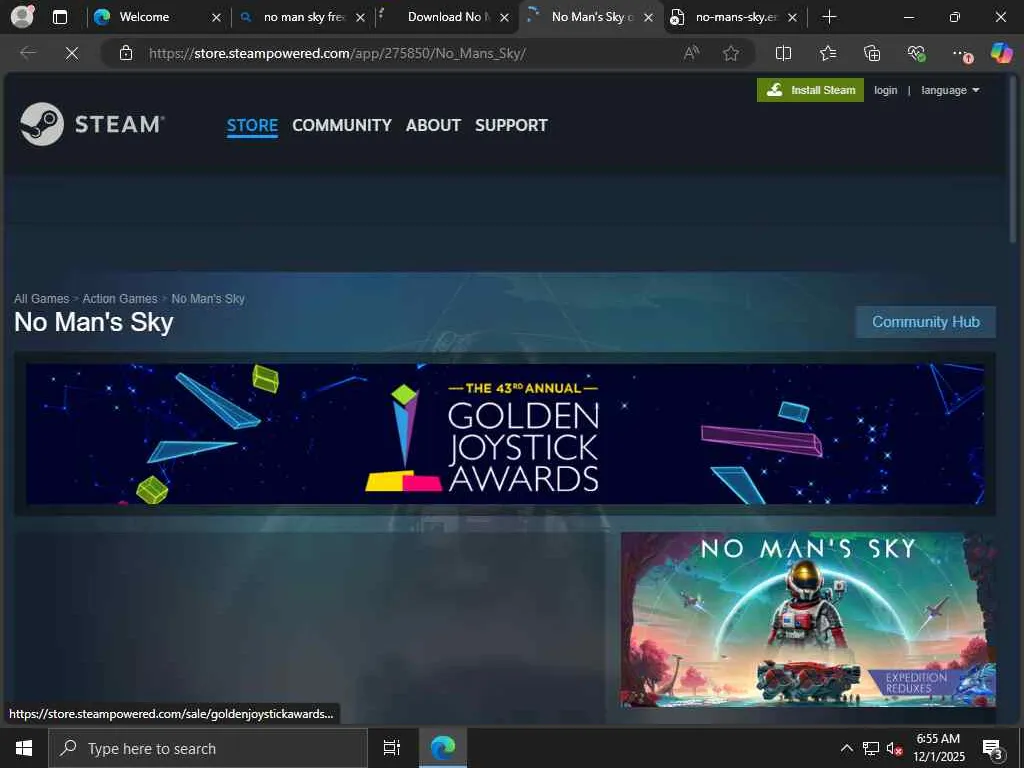Image resolution: width=1024 pixels, height=768 pixels.
Task: Open the muted volume tray icon
Action: pos(894,749)
